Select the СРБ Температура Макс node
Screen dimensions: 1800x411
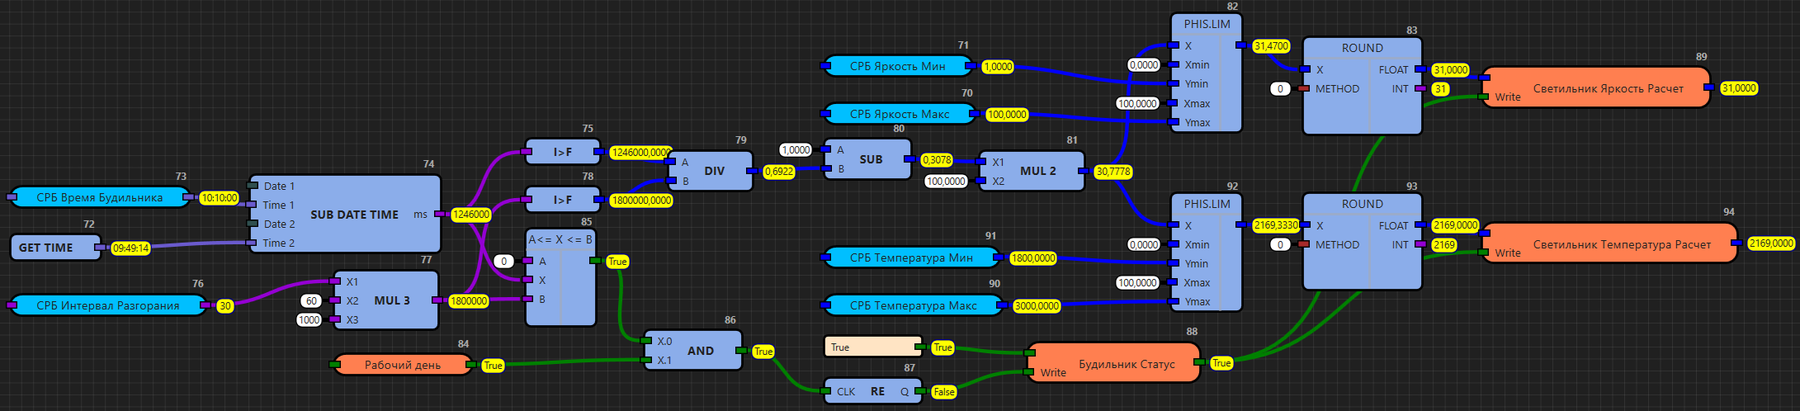coord(912,305)
